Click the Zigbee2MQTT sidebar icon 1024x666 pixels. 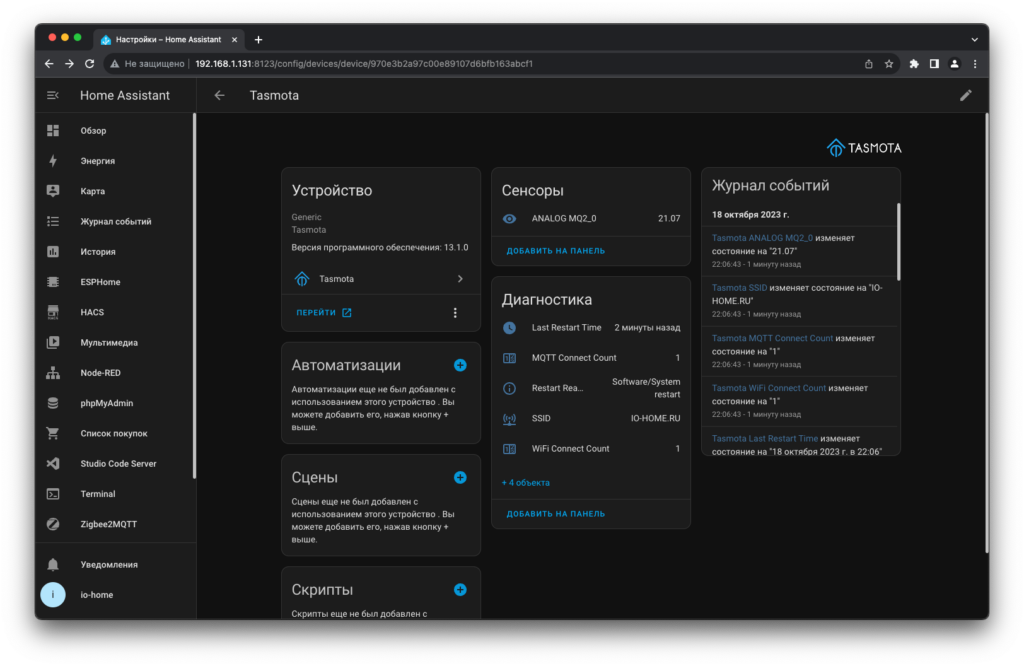pyautogui.click(x=53, y=524)
